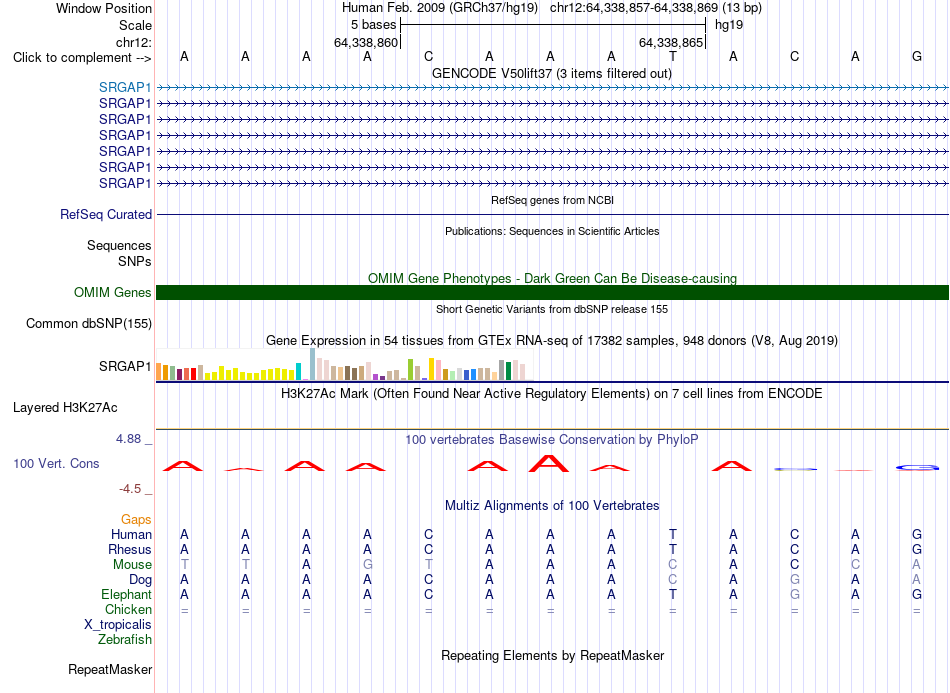The height and width of the screenshot is (693, 950).
Task: Click the hg19 label beside scale bar
Action: [729, 25]
